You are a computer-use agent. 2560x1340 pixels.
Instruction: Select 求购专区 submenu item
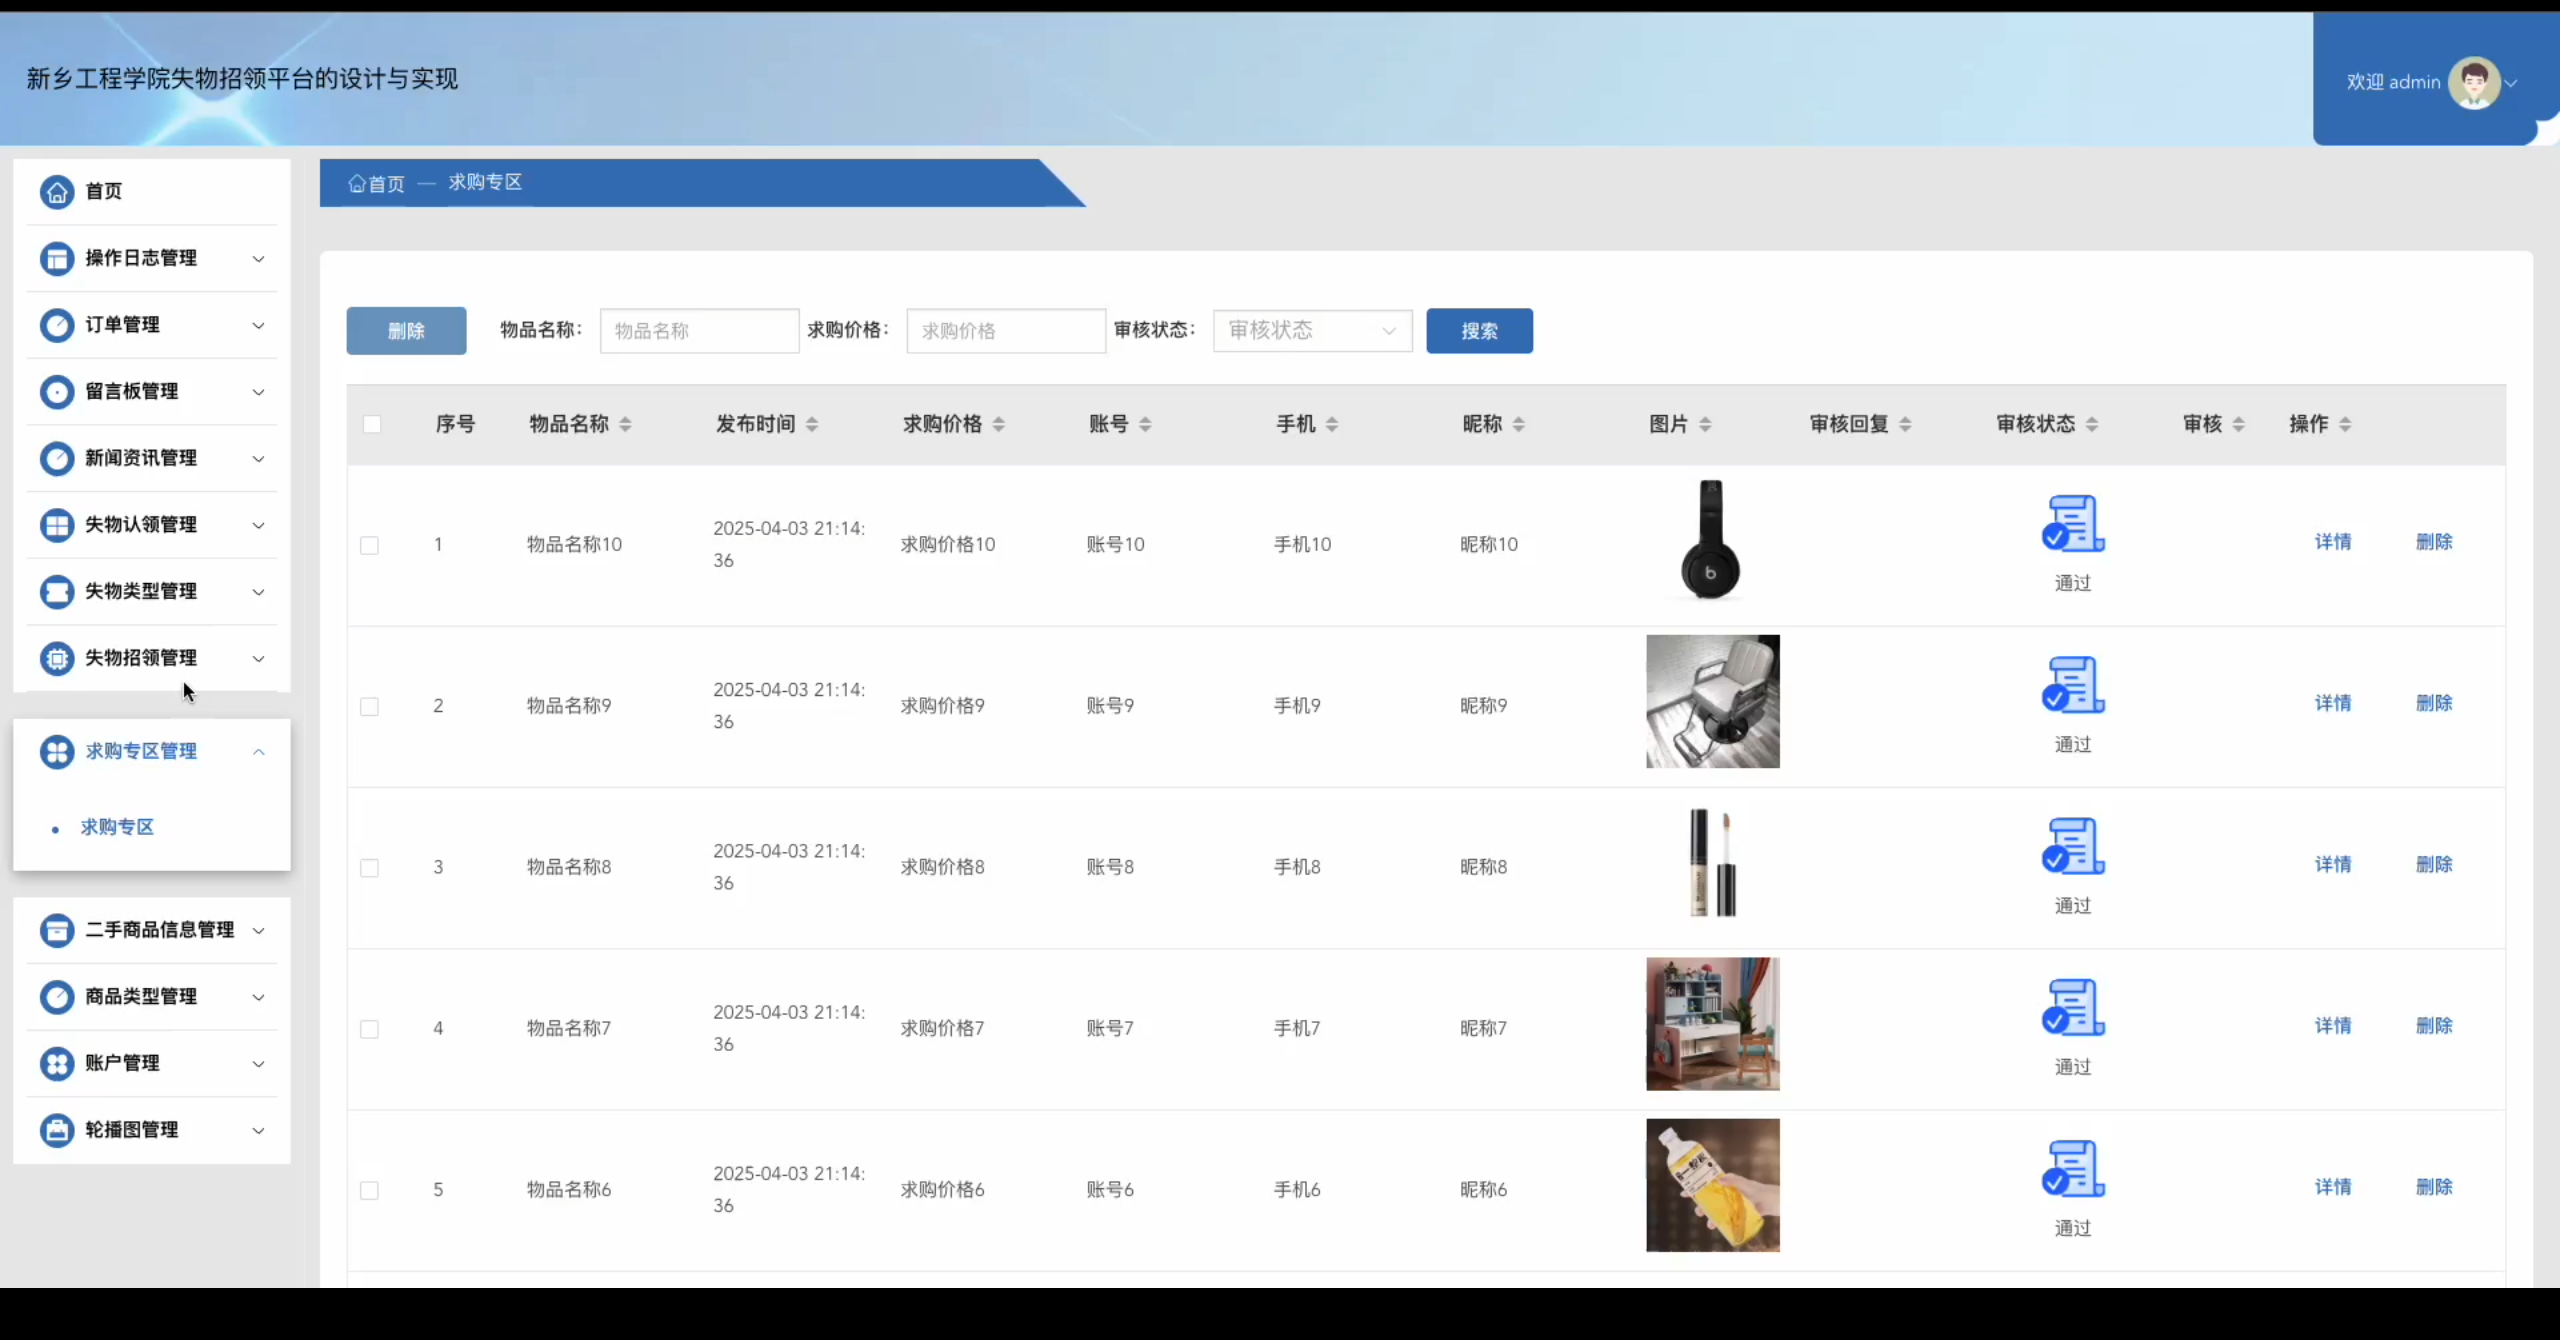pyautogui.click(x=117, y=827)
